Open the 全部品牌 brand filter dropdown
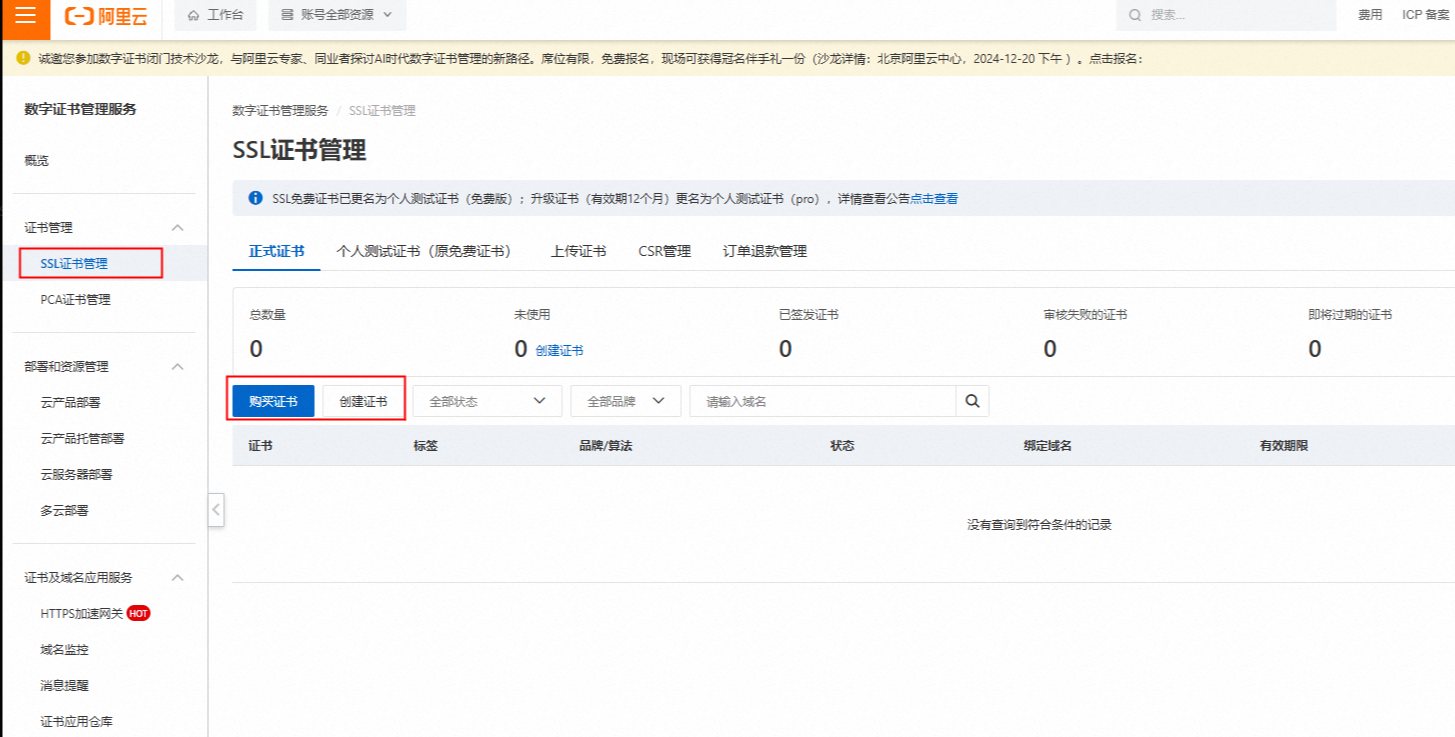 coord(626,401)
